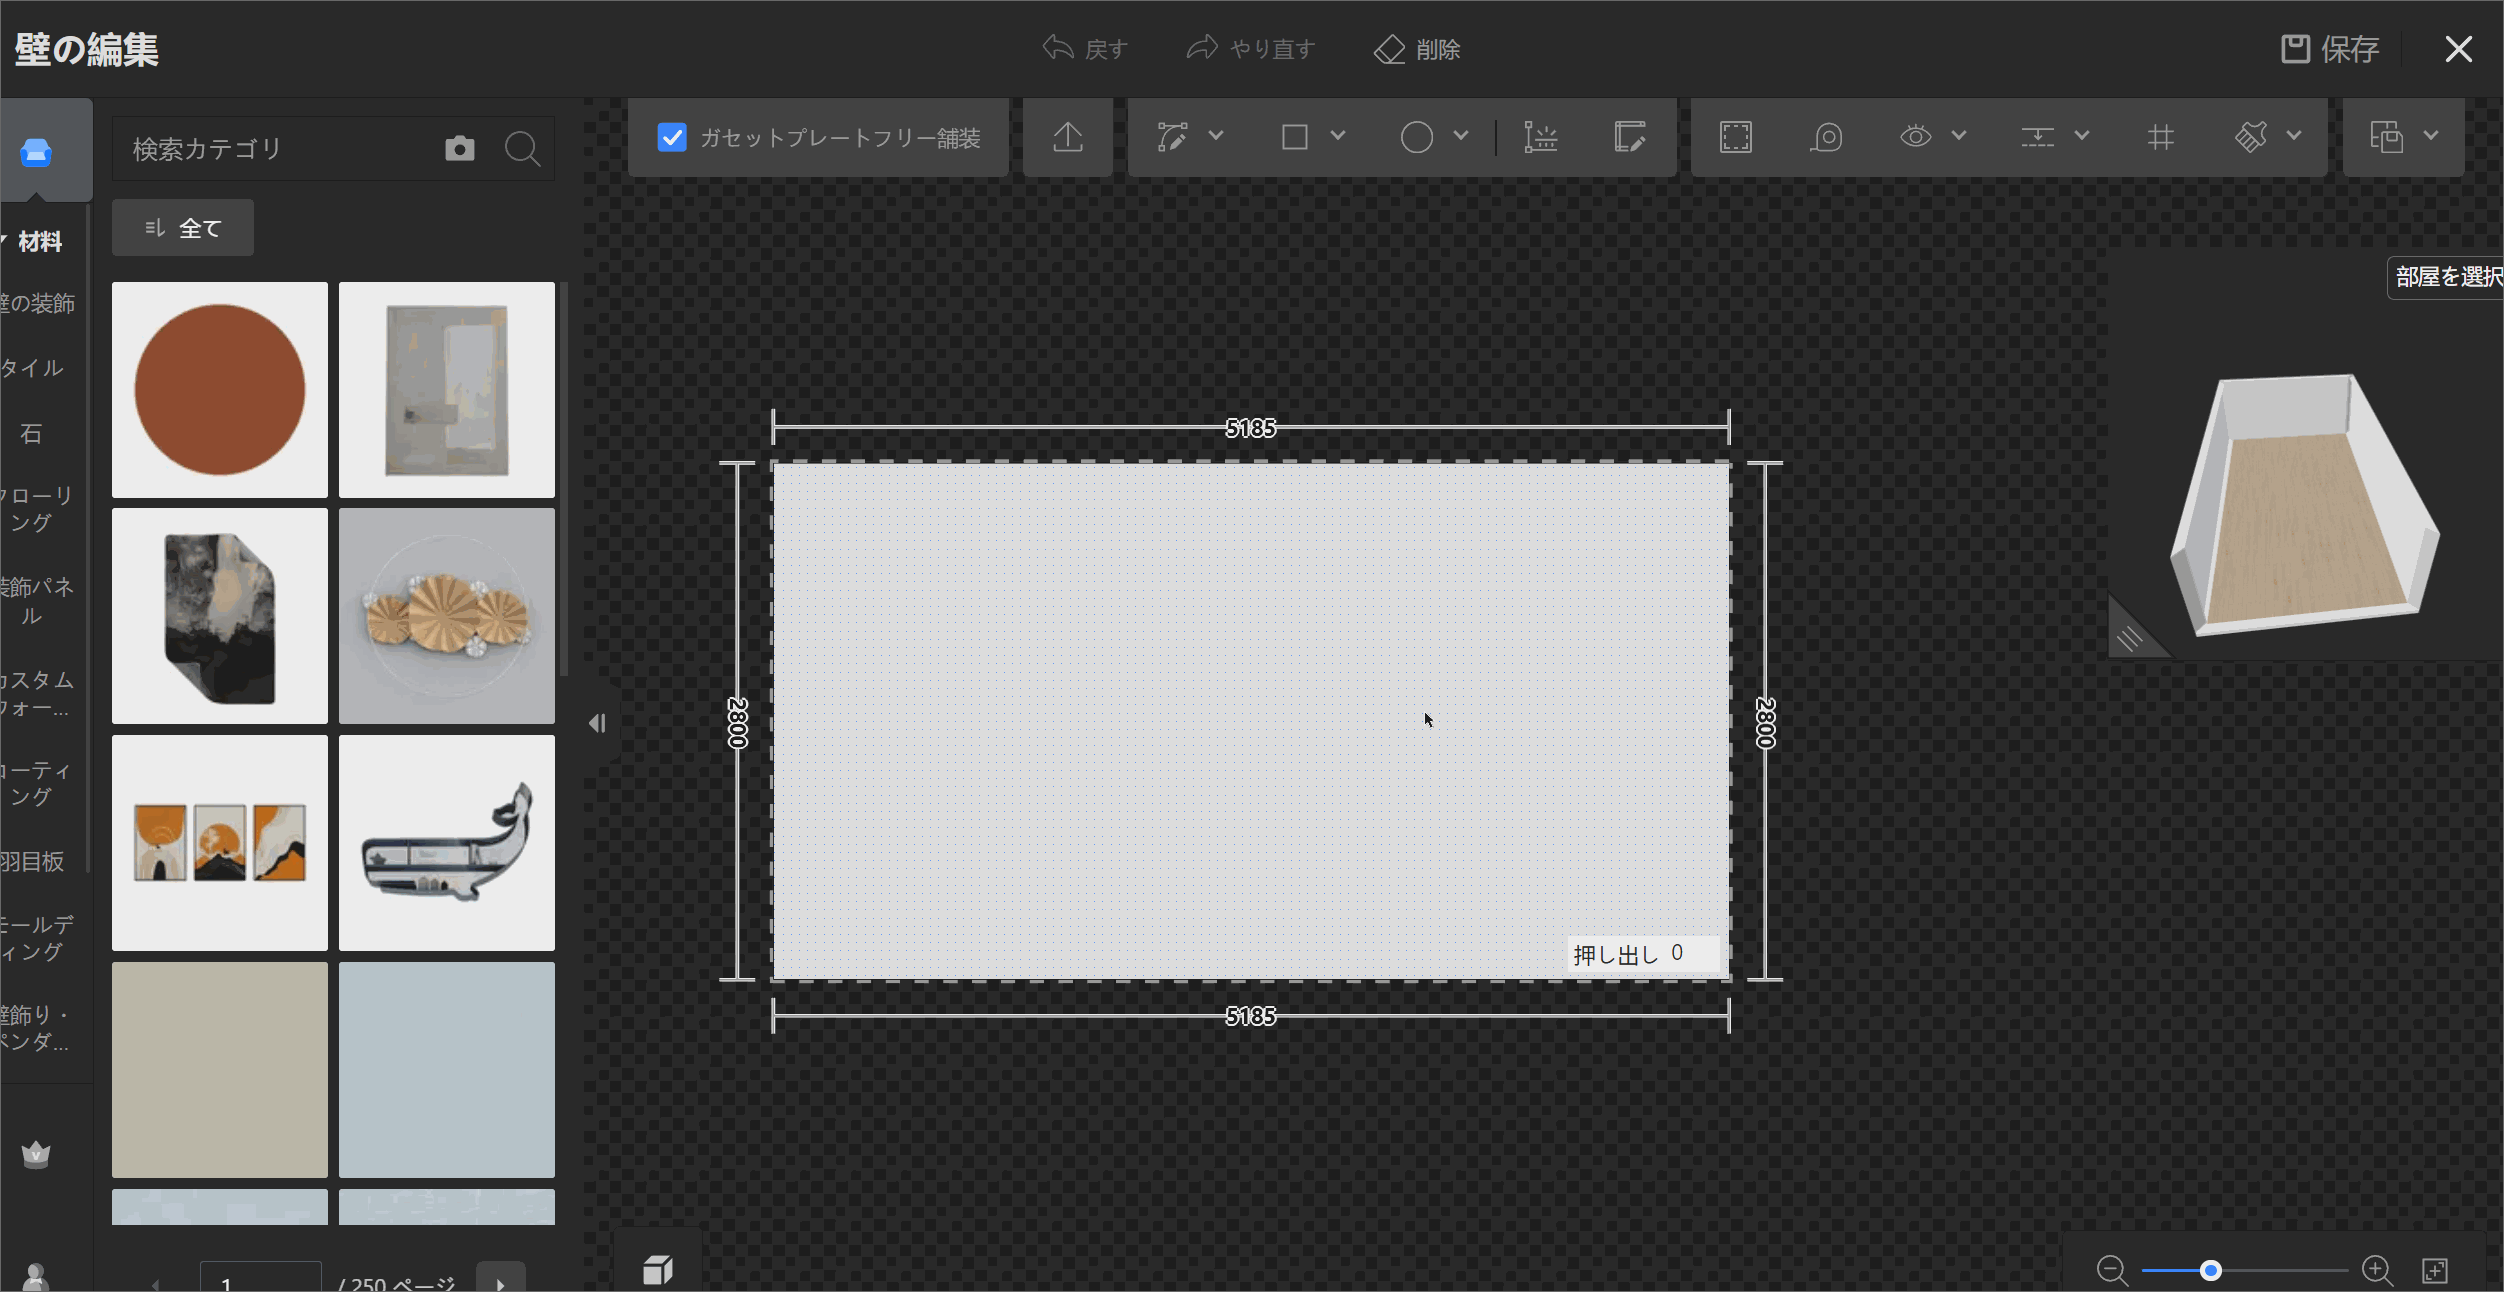Save the wall edit with 保存
Viewport: 2504px width, 1292px height.
coord(2329,49)
